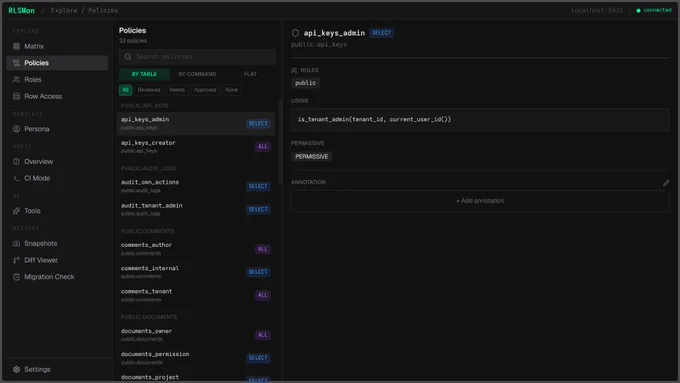Viewport: 680px width, 383px height.
Task: Open the Overview clock icon
Action: [x=16, y=161]
